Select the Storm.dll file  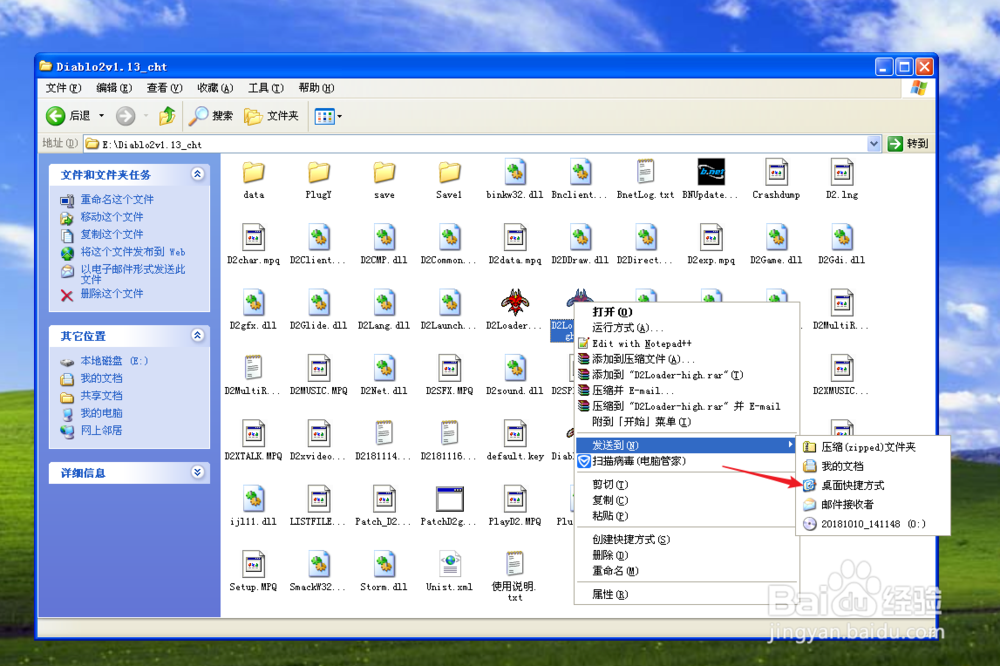pyautogui.click(x=384, y=572)
